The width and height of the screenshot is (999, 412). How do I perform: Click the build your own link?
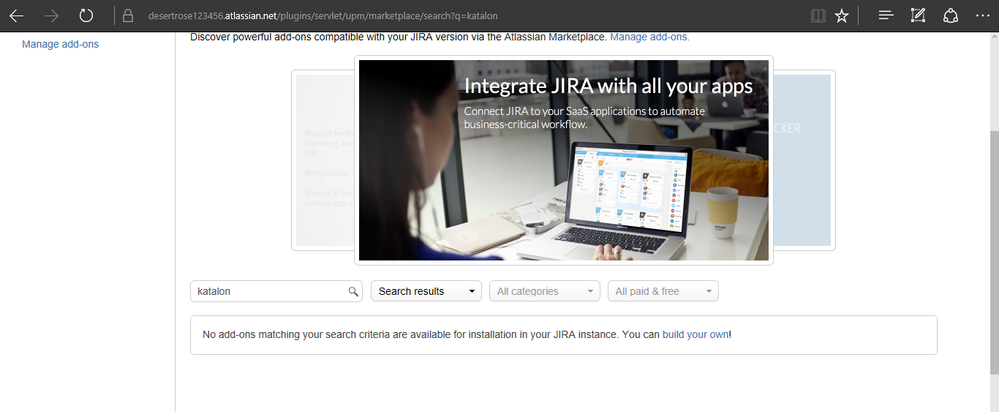[x=695, y=334]
